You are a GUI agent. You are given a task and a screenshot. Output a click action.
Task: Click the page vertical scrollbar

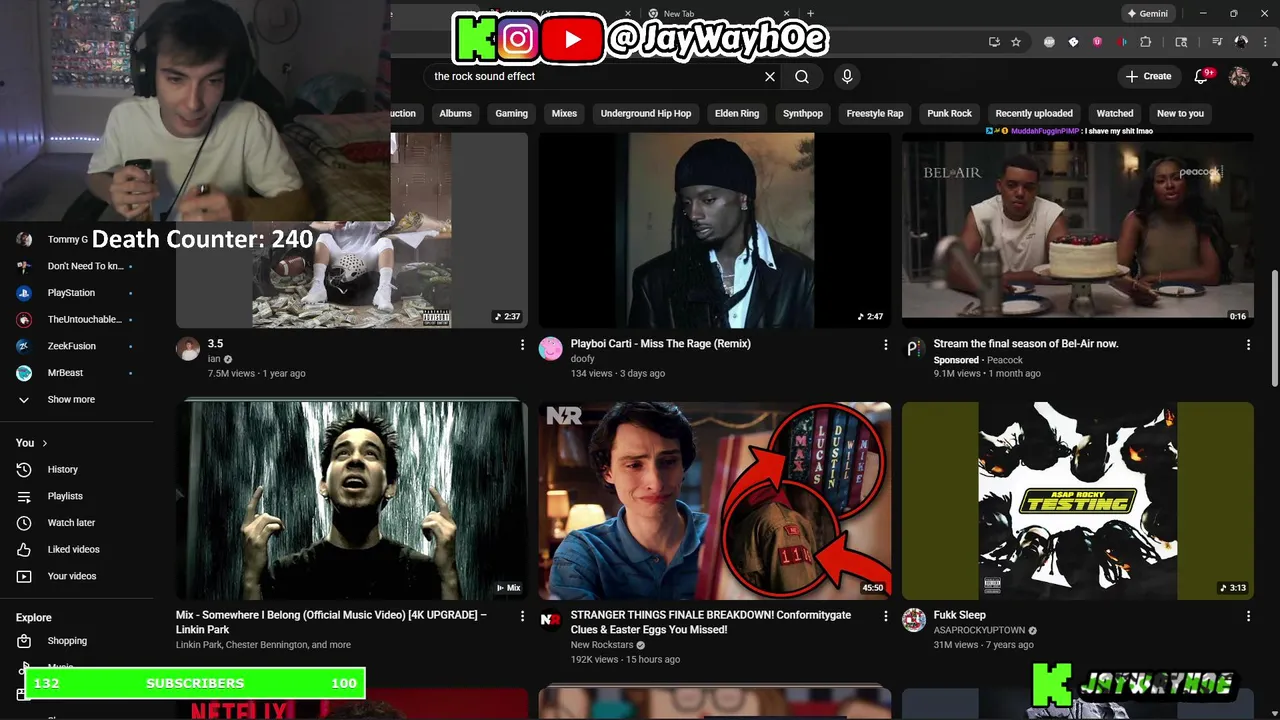[x=1274, y=326]
